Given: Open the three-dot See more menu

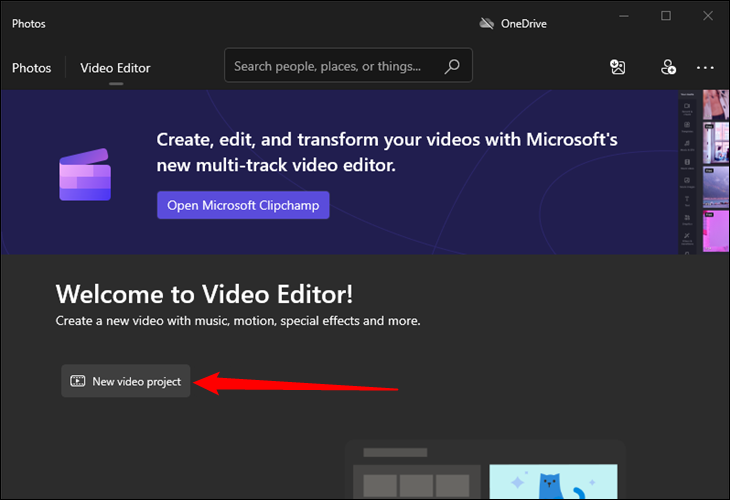Looking at the screenshot, I should (x=705, y=67).
